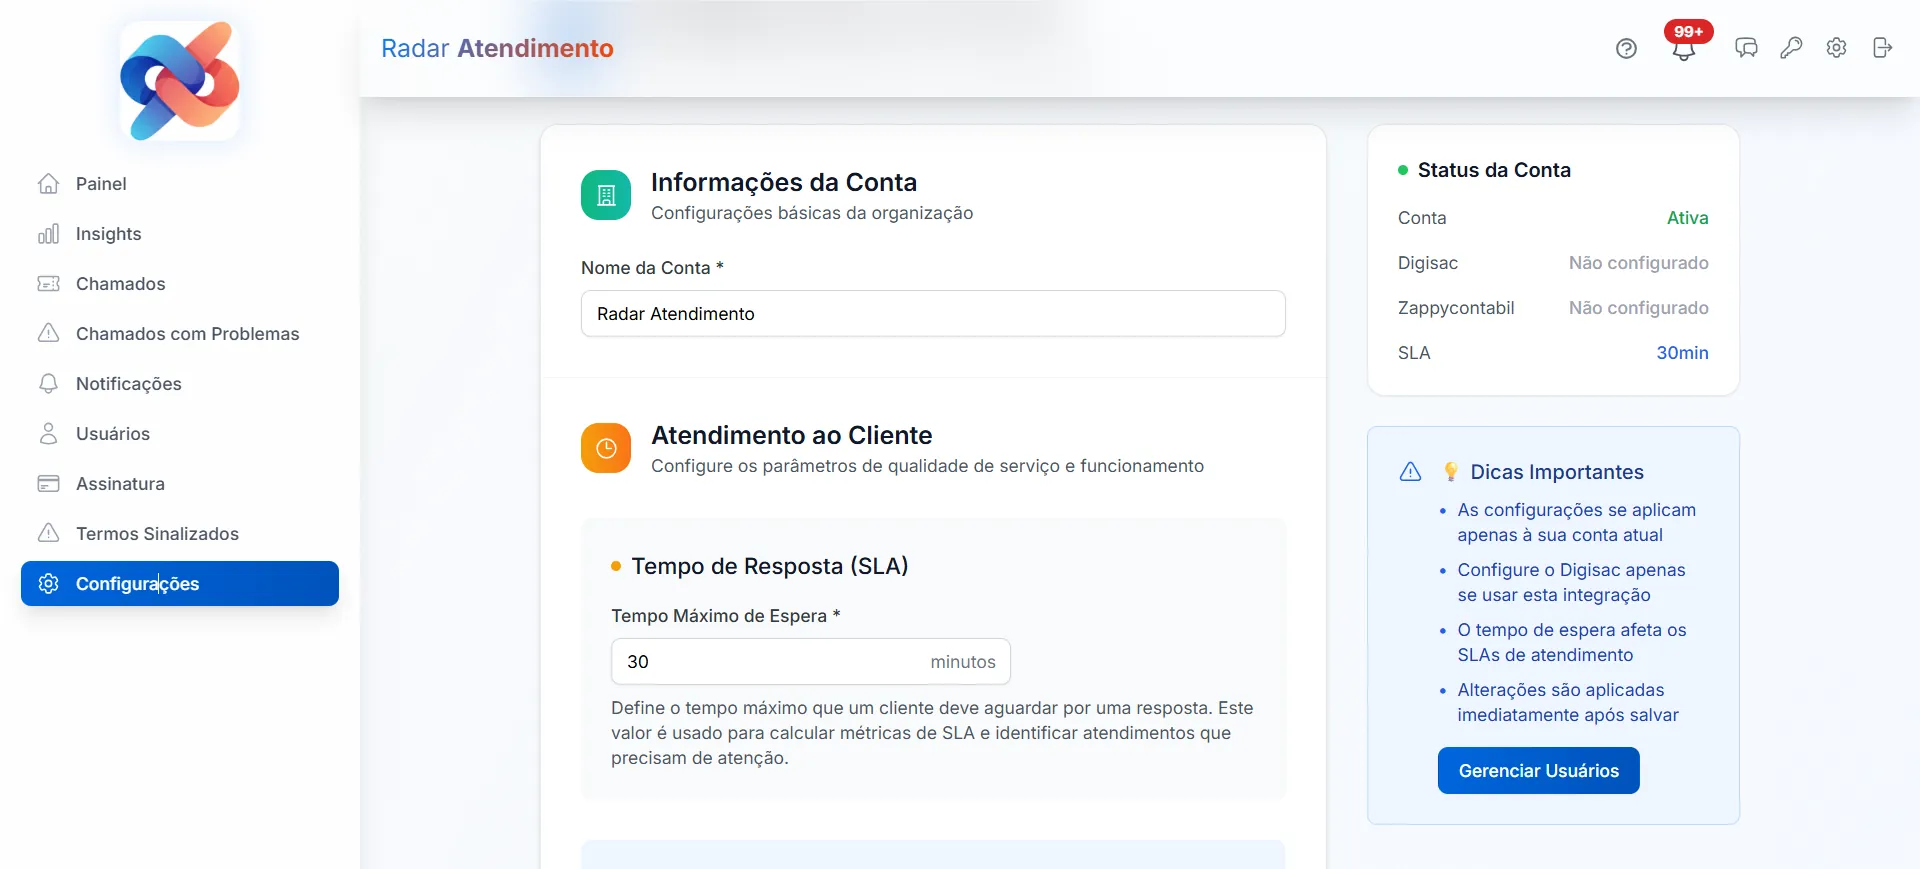Click the Radar Atendimento header title
Screen dimensions: 1920x869
pyautogui.click(x=497, y=48)
